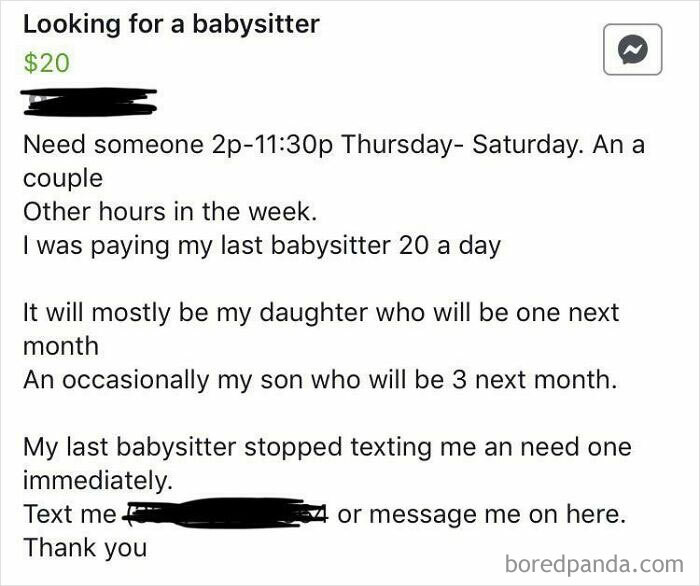
Task: Click the "Thank you" closing line
Action: (85, 548)
